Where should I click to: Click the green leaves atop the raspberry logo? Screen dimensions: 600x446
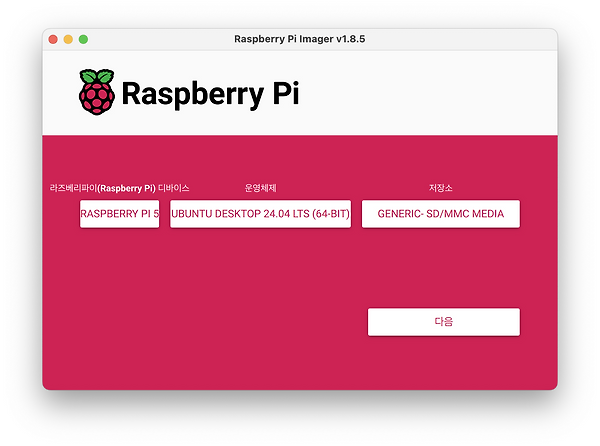(x=96, y=76)
